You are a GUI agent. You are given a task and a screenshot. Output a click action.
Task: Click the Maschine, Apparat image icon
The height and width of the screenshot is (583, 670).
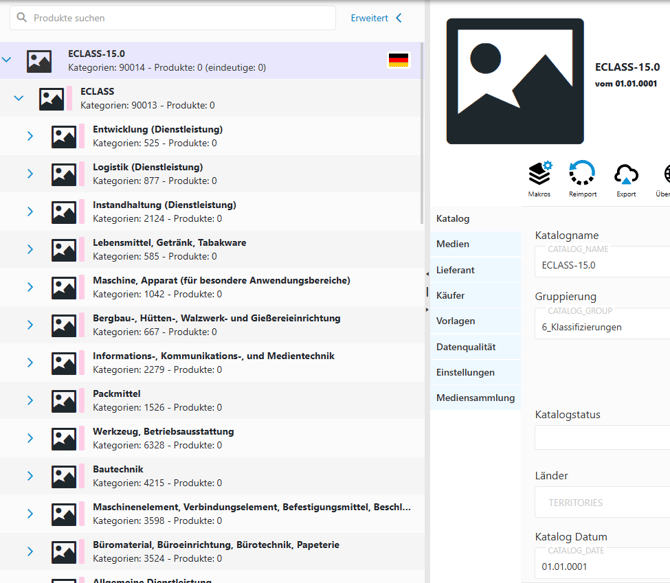click(x=64, y=288)
